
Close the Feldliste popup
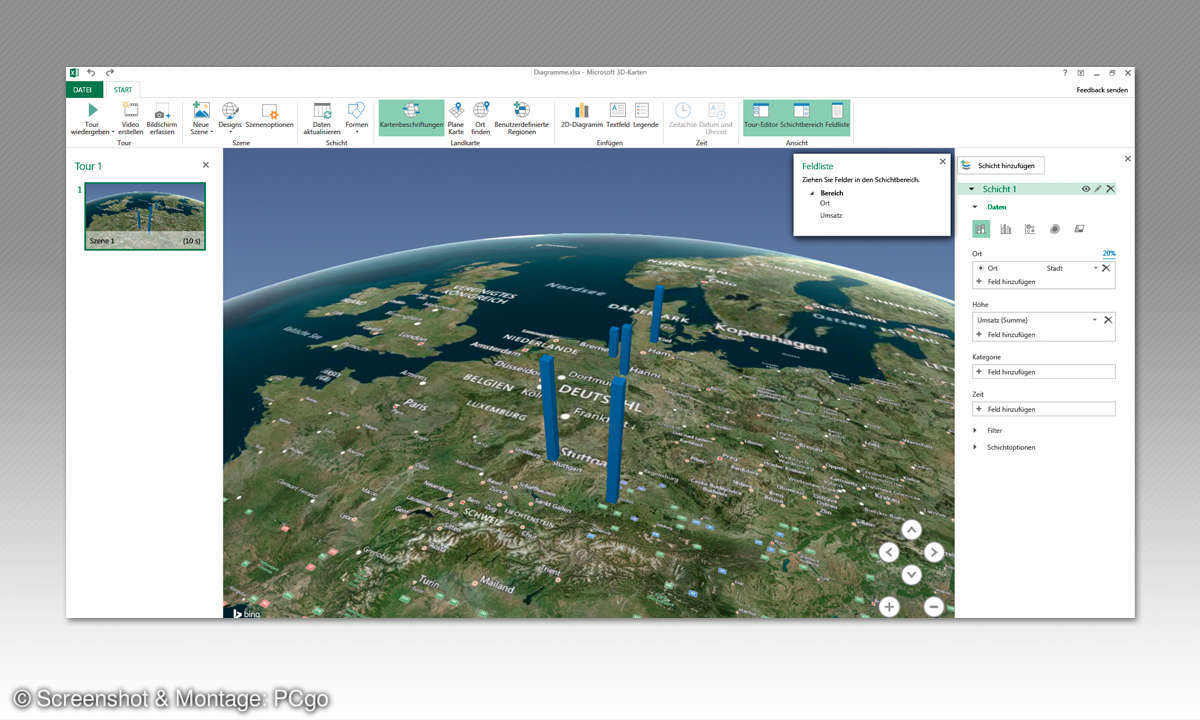[x=942, y=161]
